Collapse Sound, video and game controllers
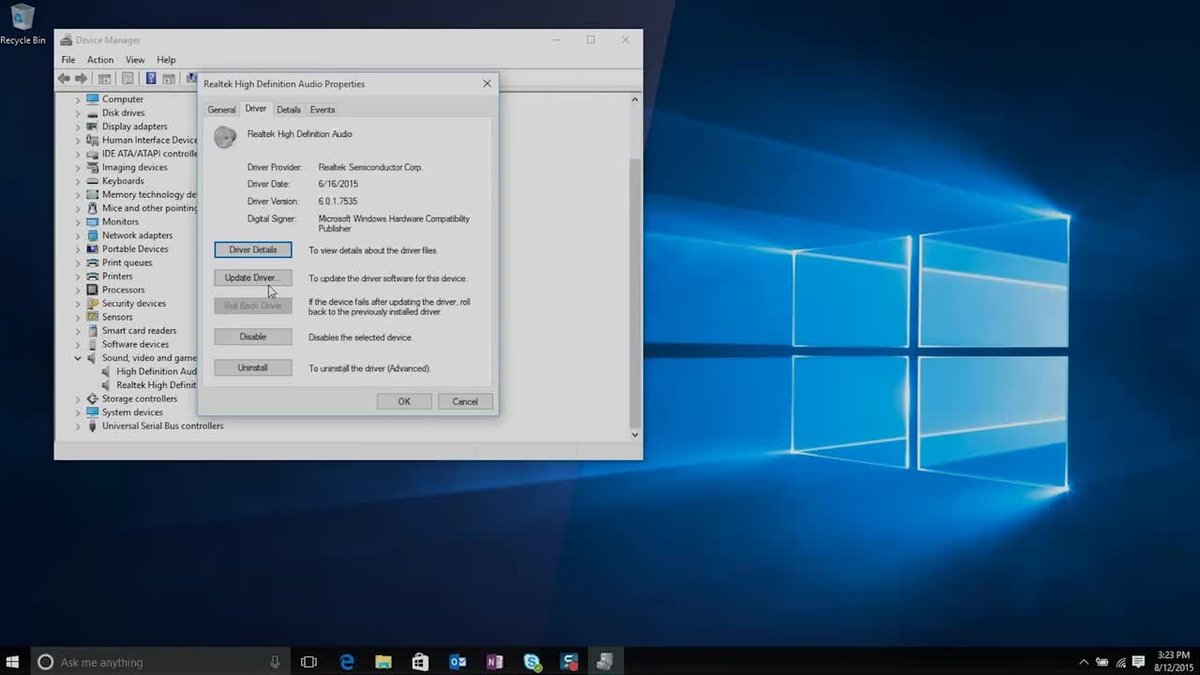The image size is (1200, 675). point(78,357)
